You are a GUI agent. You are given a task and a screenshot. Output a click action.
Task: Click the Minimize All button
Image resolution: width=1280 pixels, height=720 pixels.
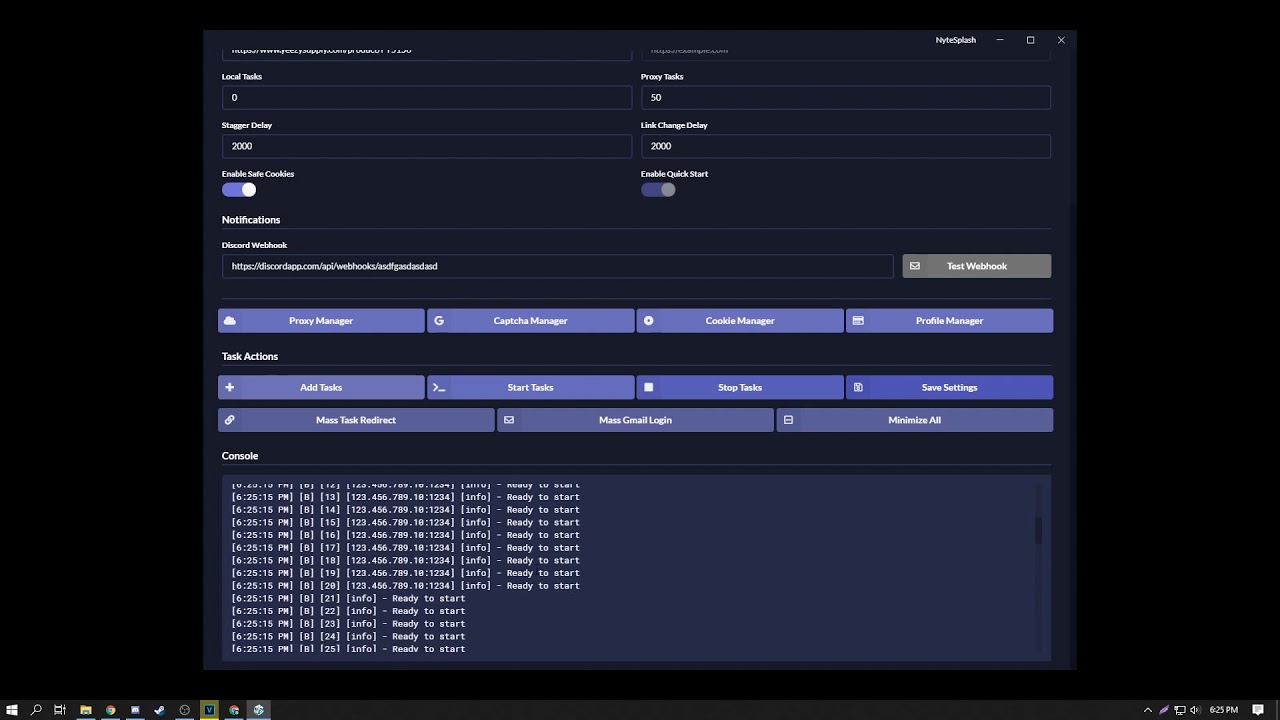[914, 420]
